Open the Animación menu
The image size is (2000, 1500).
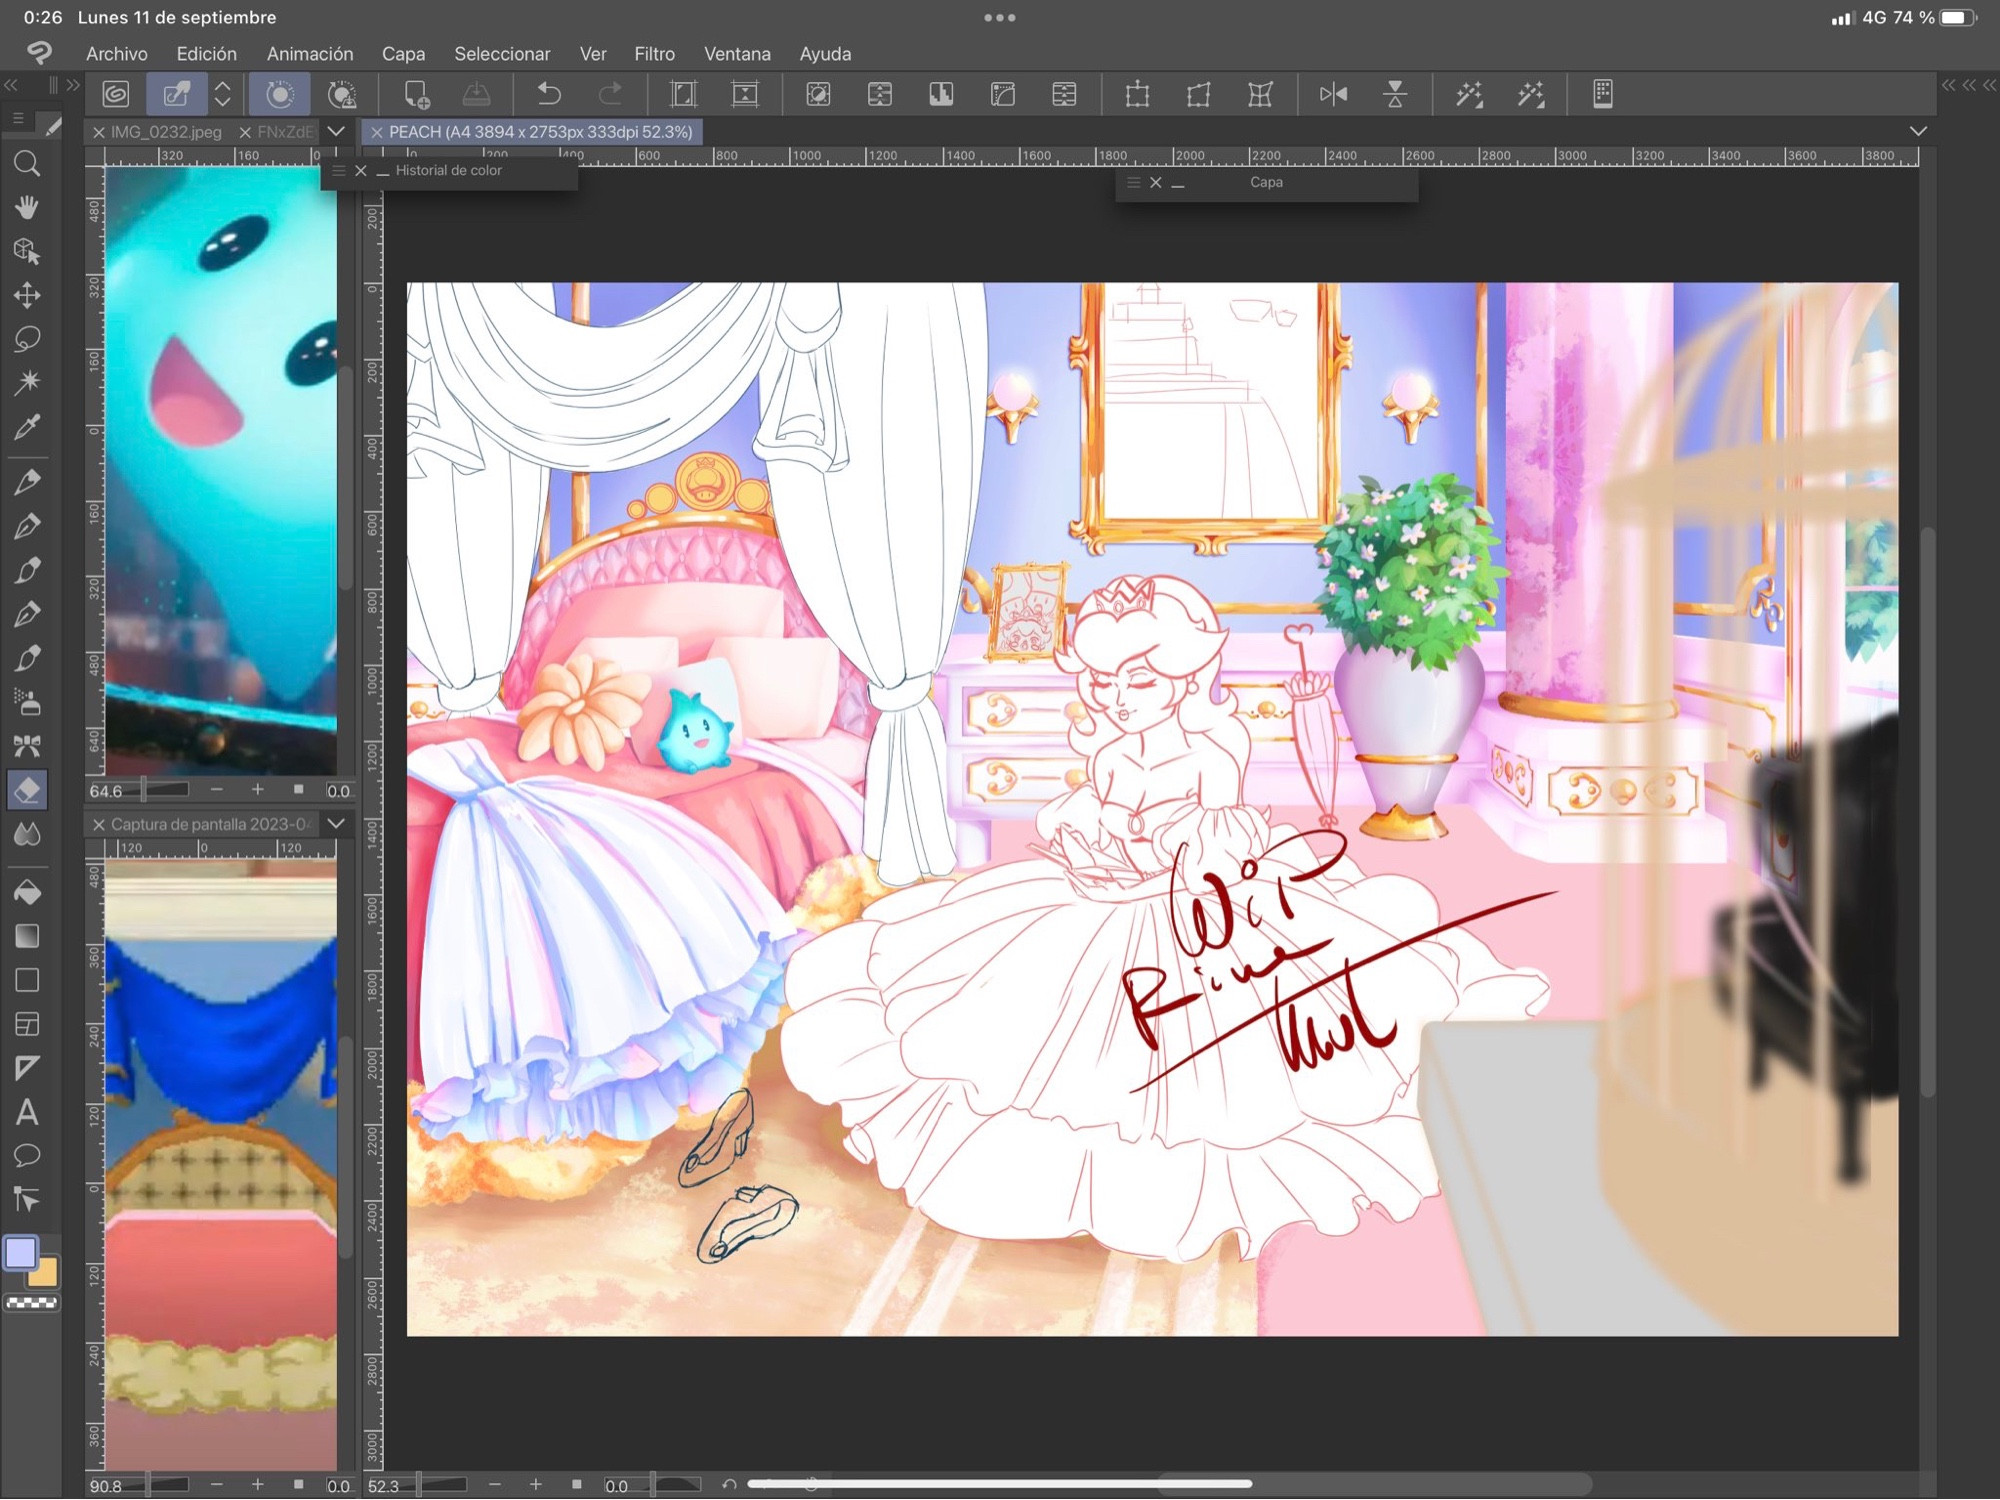310,54
